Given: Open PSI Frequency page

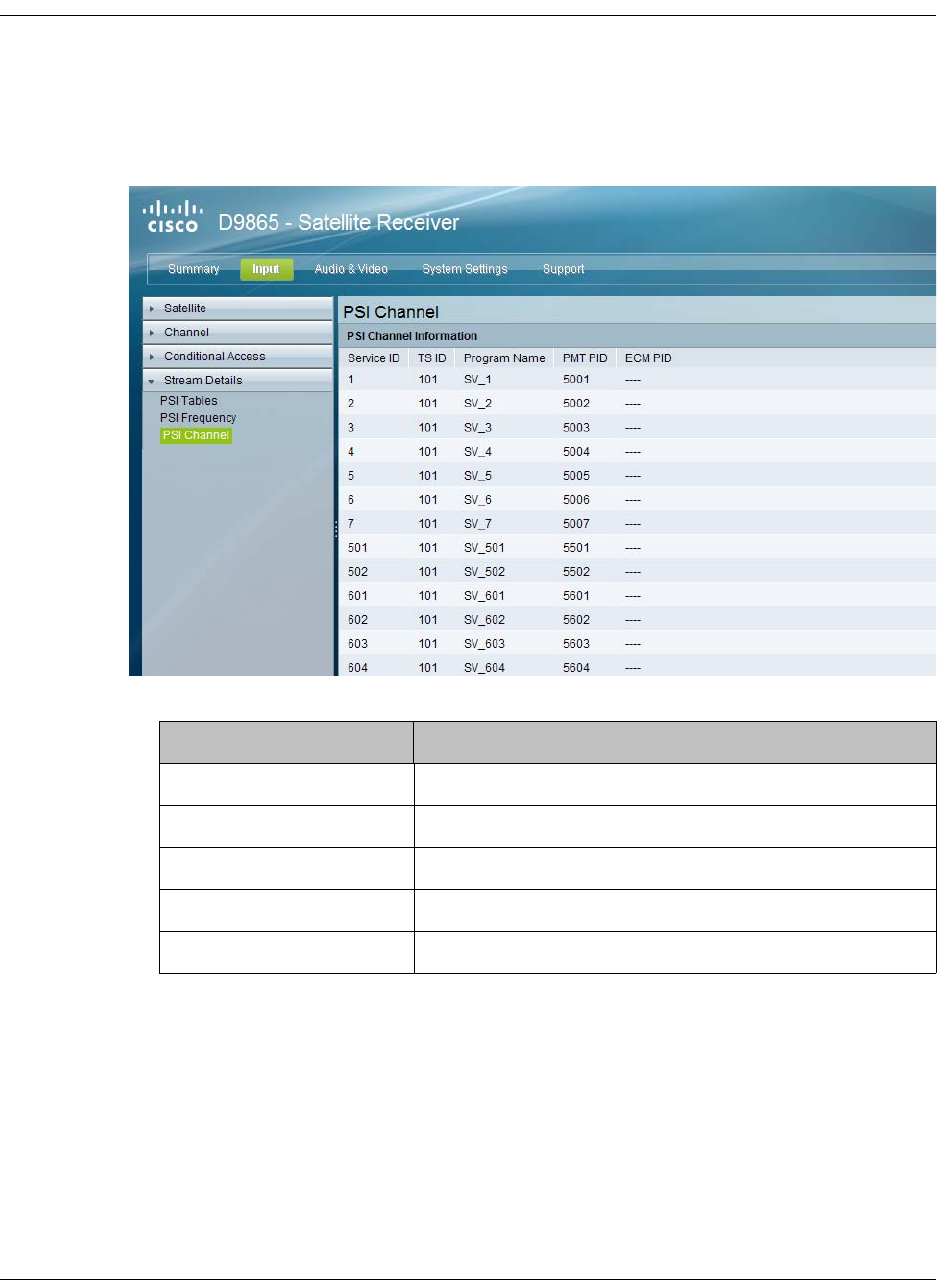Looking at the screenshot, I should (x=198, y=418).
